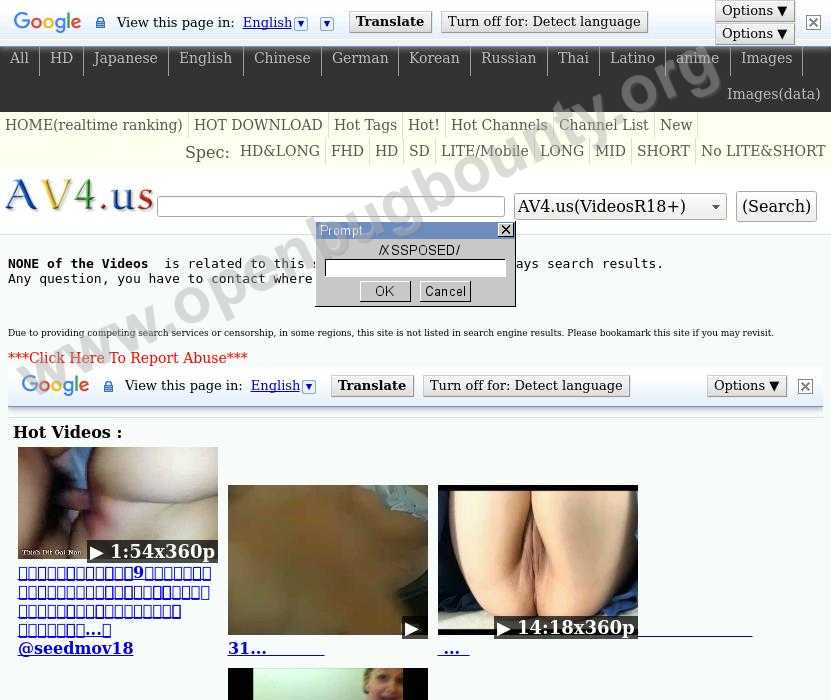Open the AV4.us(VideosR18+) search scope dropdown

click(x=620, y=206)
